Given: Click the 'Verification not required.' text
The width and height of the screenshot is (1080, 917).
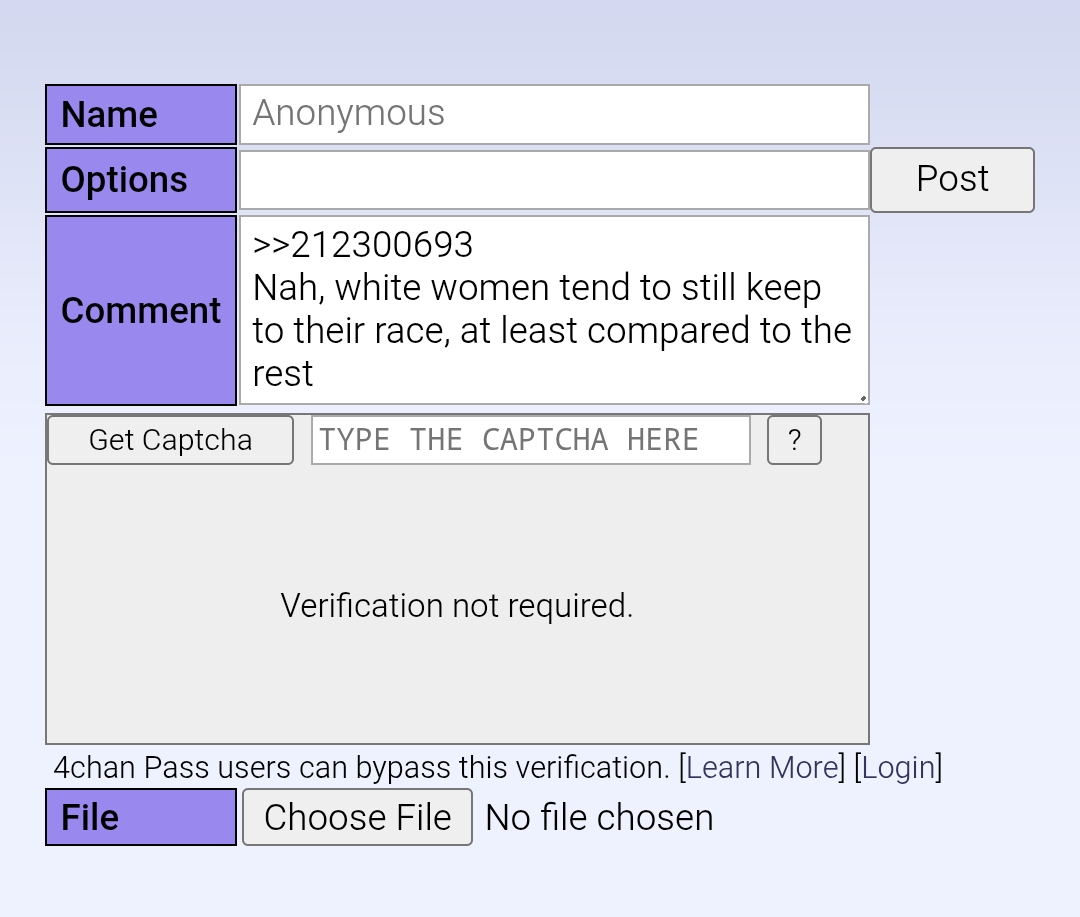Looking at the screenshot, I should pos(457,606).
